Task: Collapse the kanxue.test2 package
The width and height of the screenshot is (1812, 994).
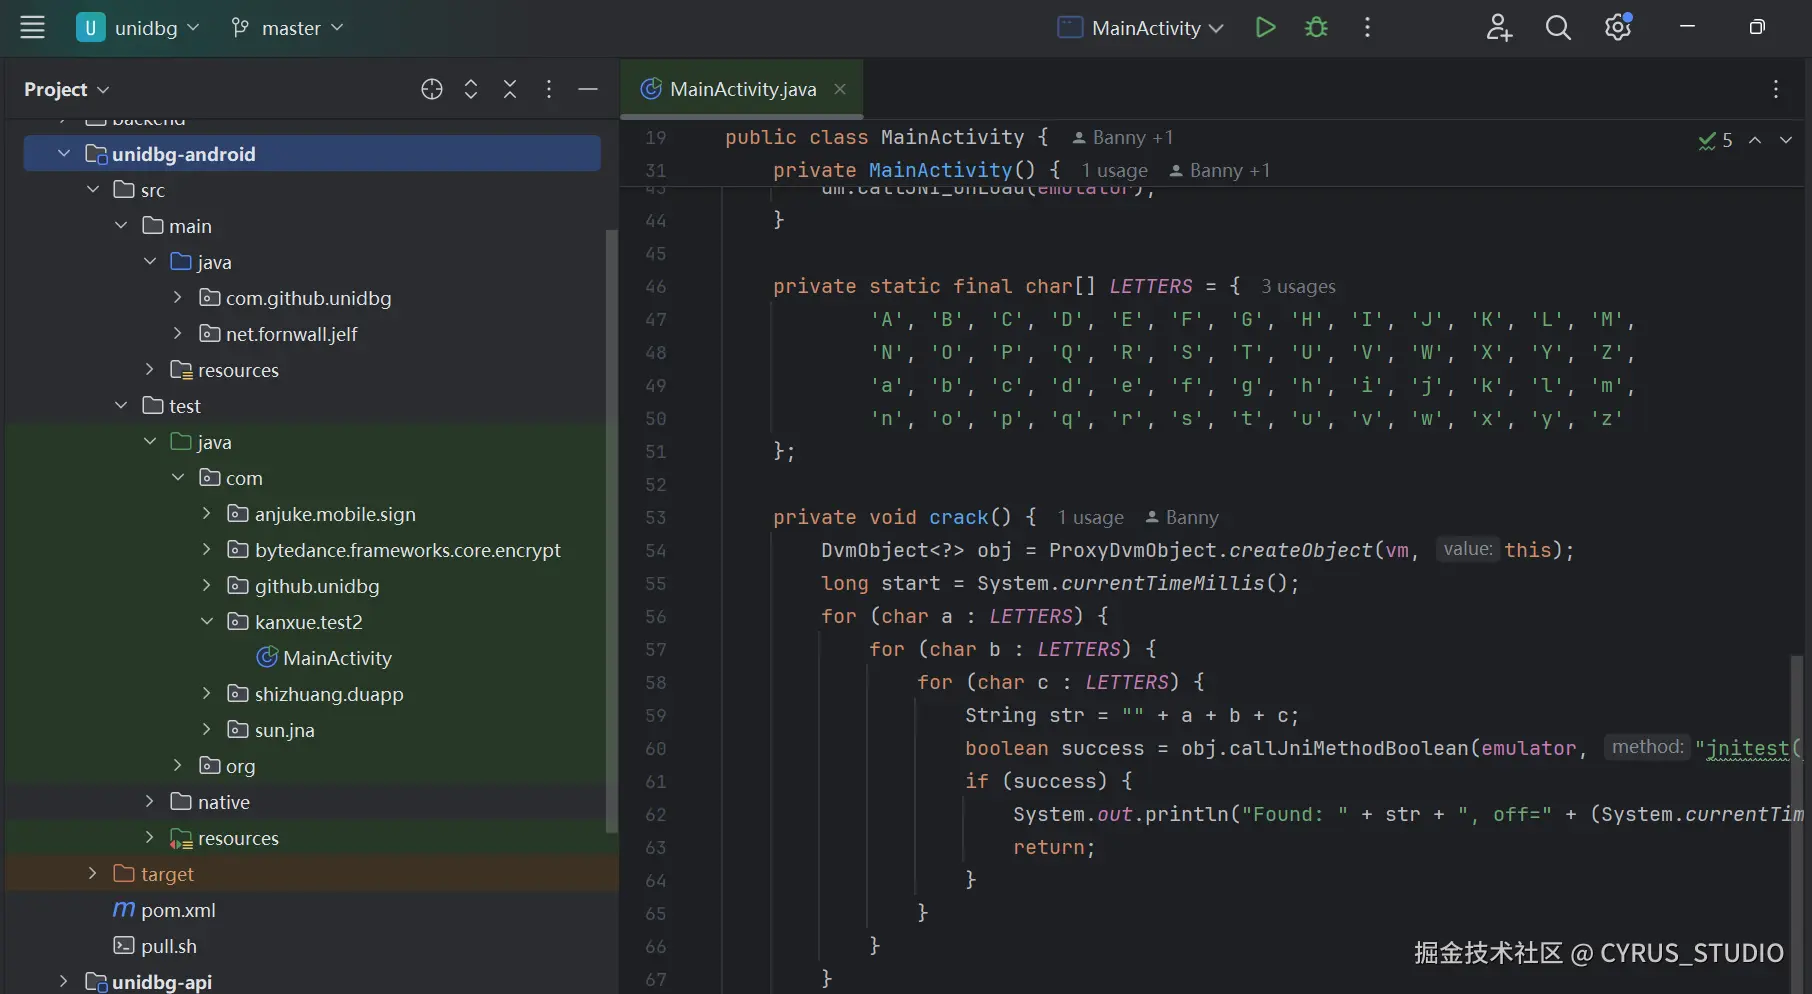Action: tap(207, 622)
